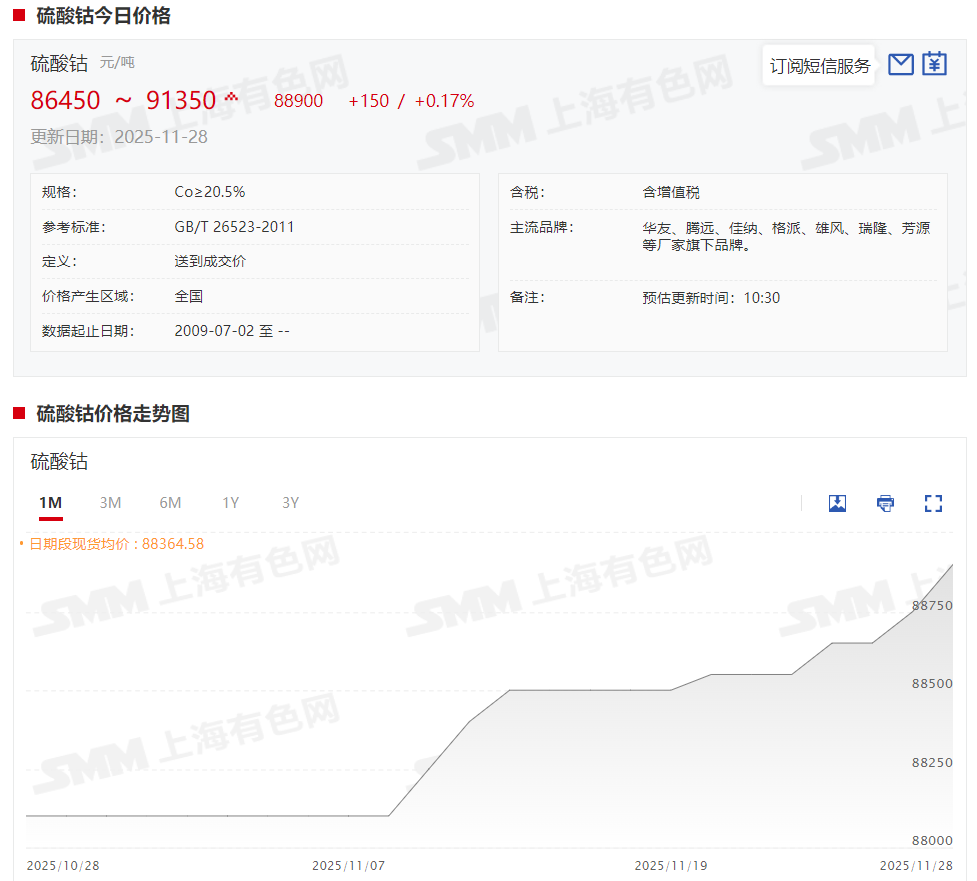Open 订阅短信服务 SMS subscription
The height and width of the screenshot is (881, 977).
click(x=819, y=66)
